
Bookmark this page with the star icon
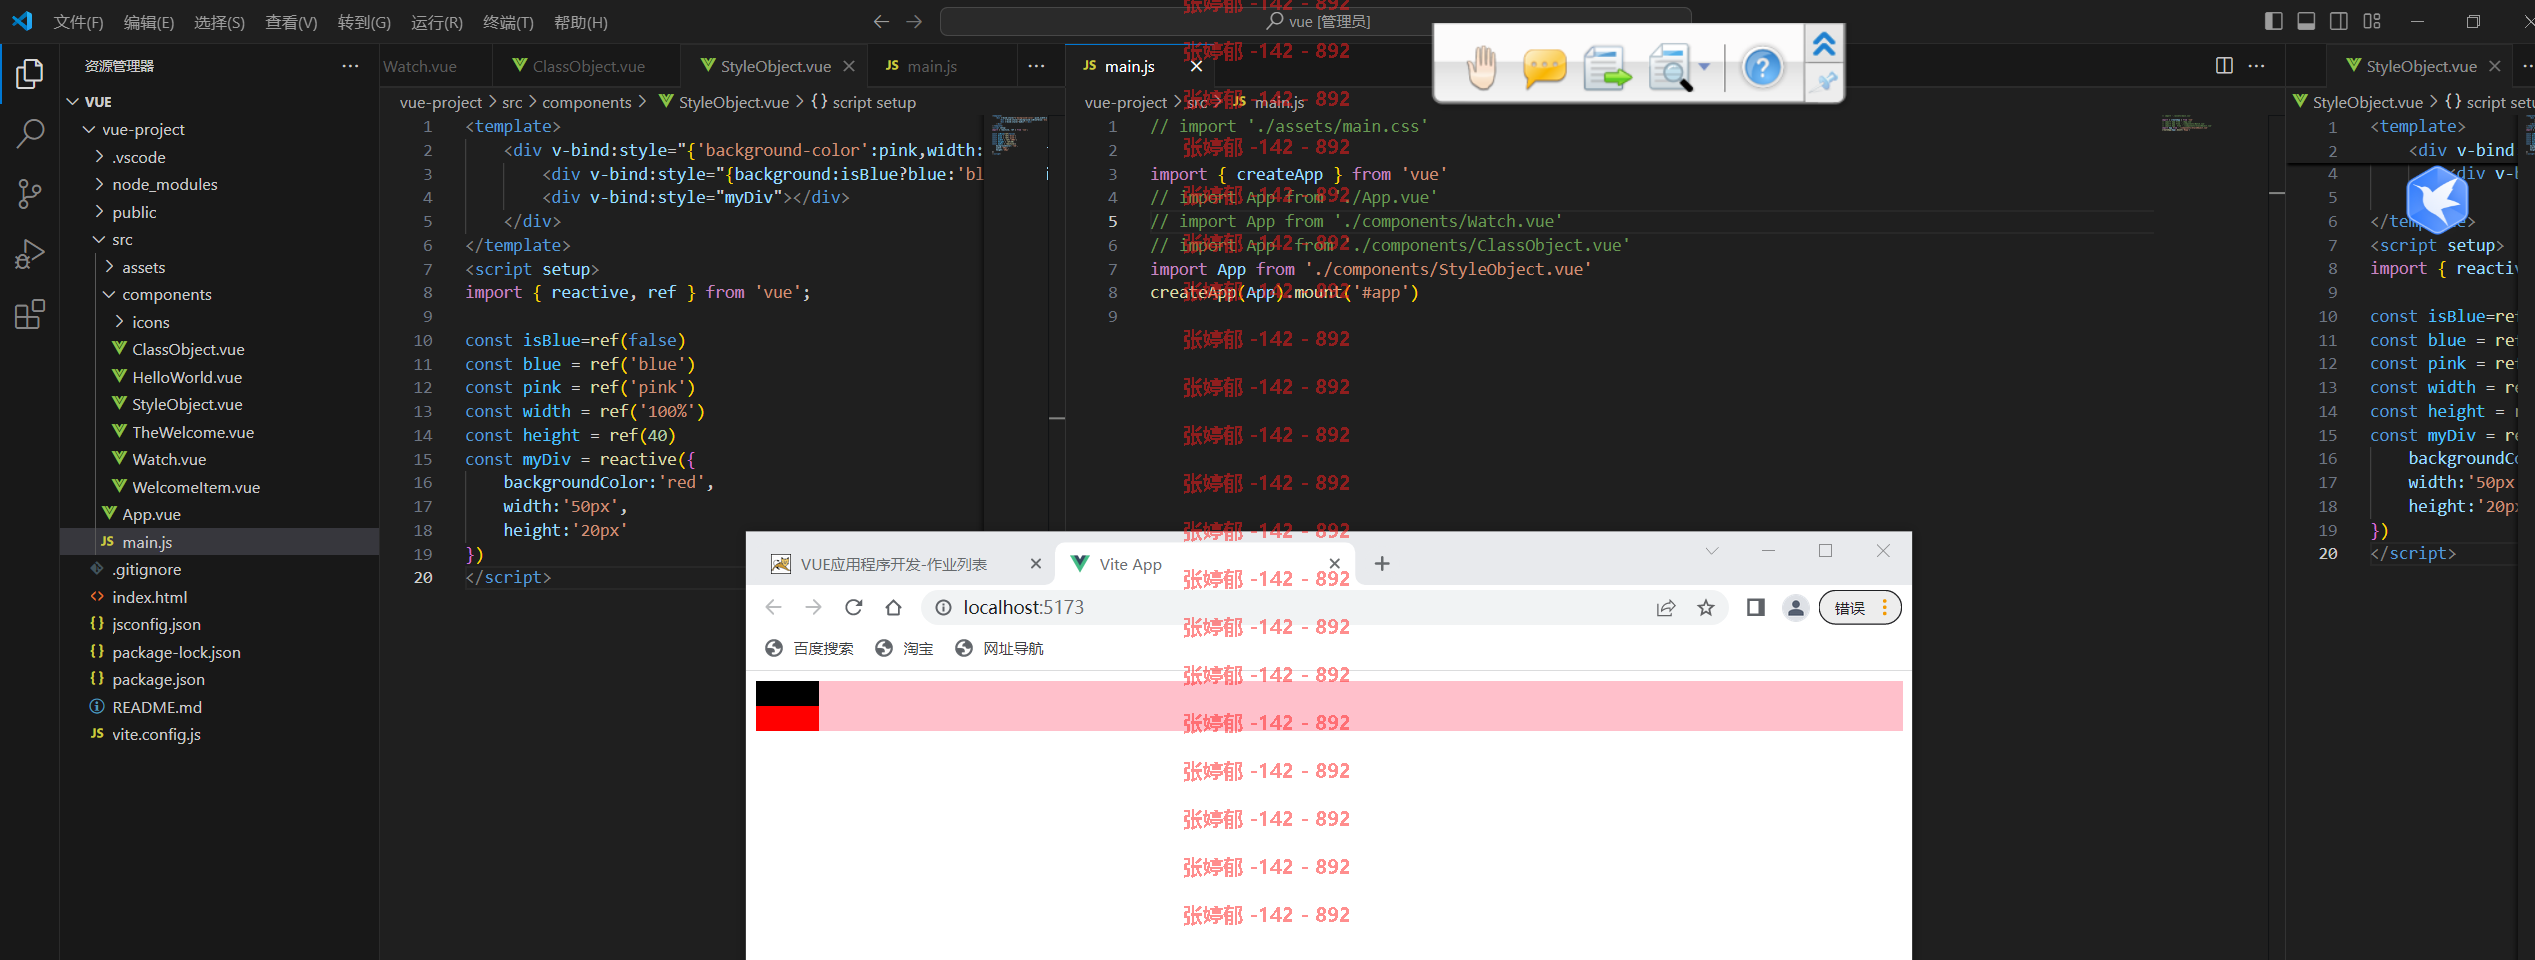1706,607
